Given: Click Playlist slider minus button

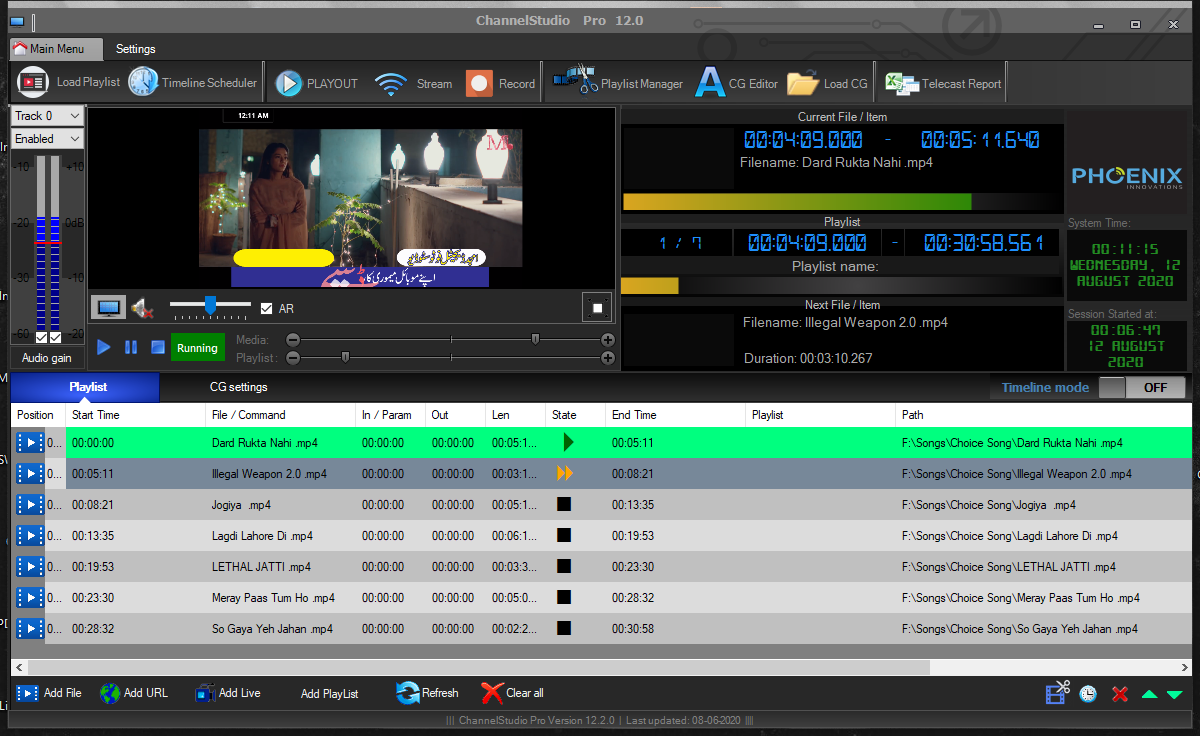Looking at the screenshot, I should click(293, 357).
